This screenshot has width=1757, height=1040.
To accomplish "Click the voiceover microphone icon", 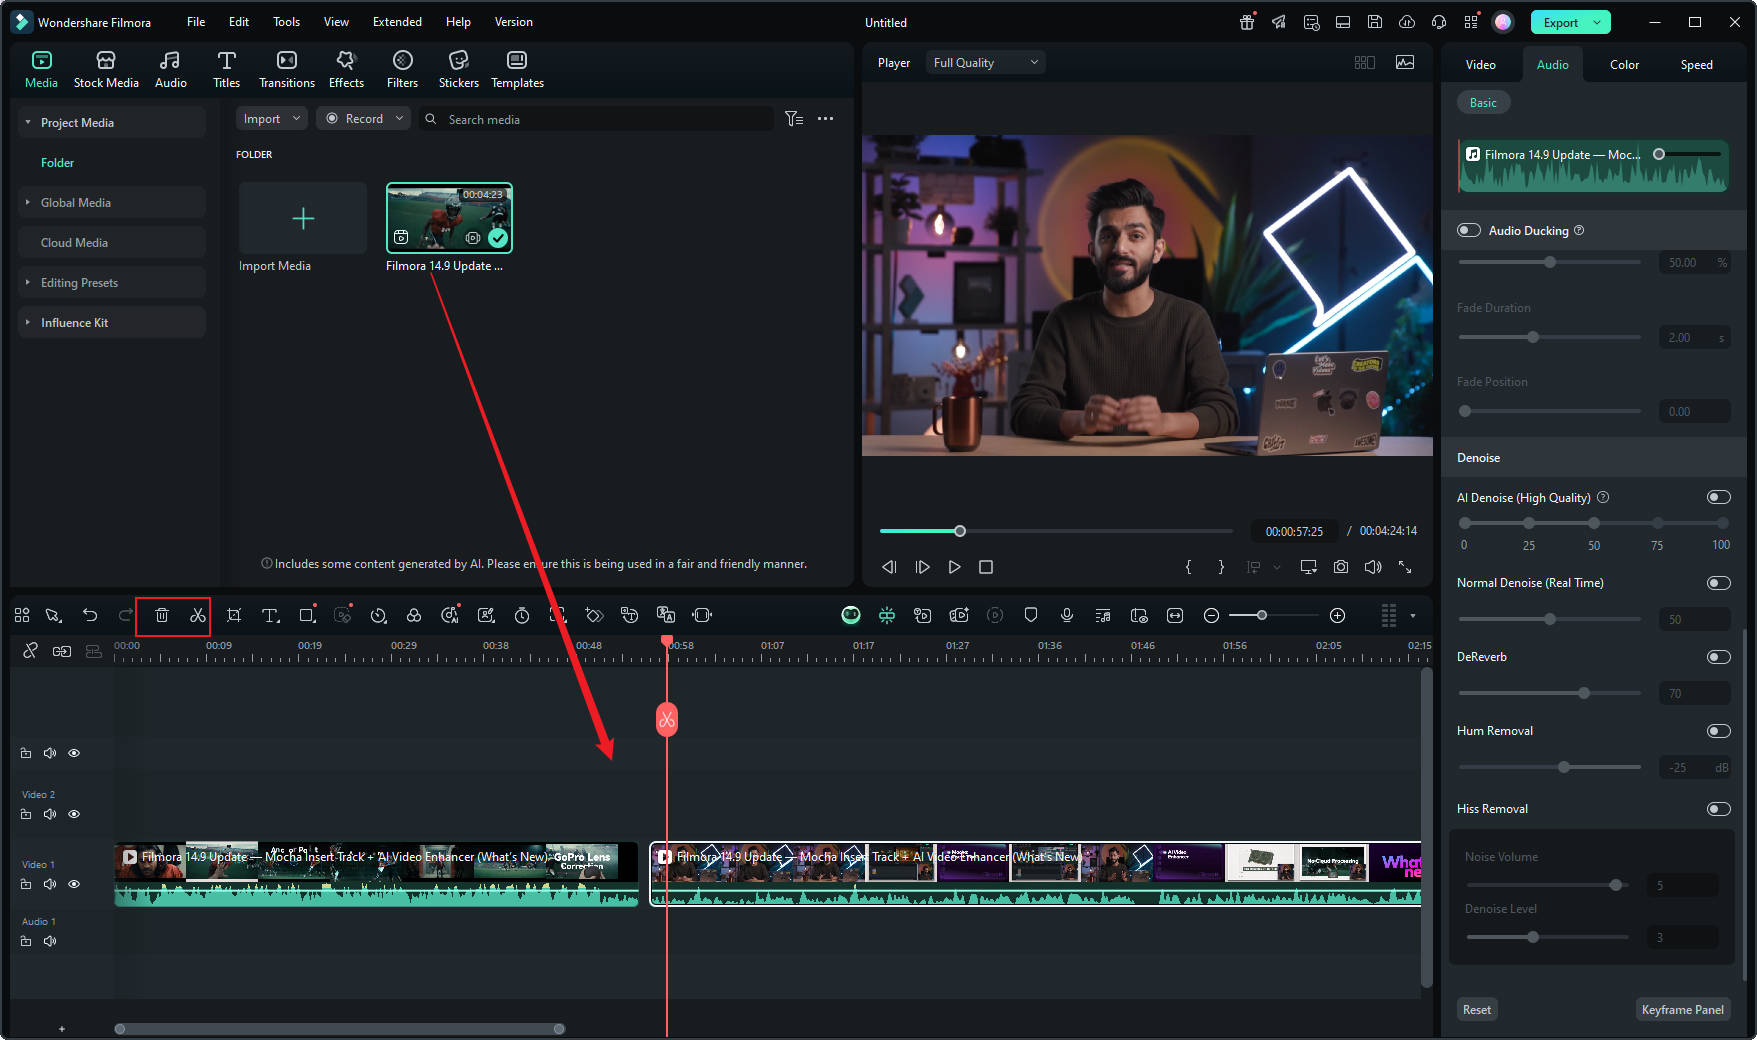I will coord(1067,616).
